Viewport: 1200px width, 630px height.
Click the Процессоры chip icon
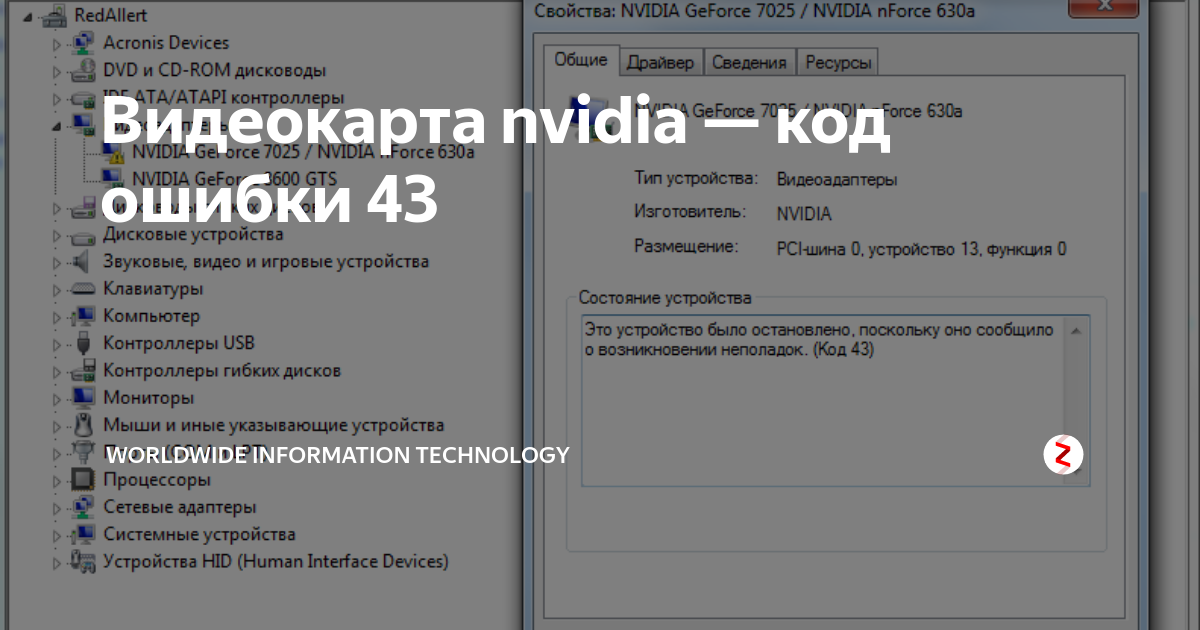point(84,480)
